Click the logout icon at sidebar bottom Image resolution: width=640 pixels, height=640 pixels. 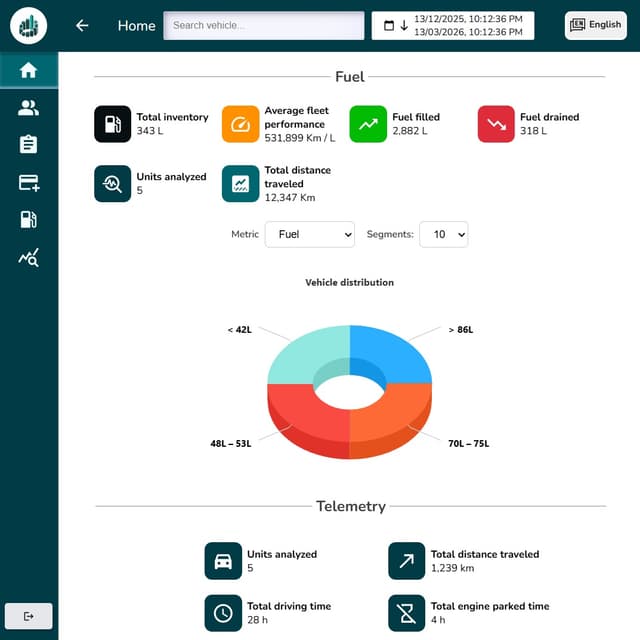tap(28, 616)
